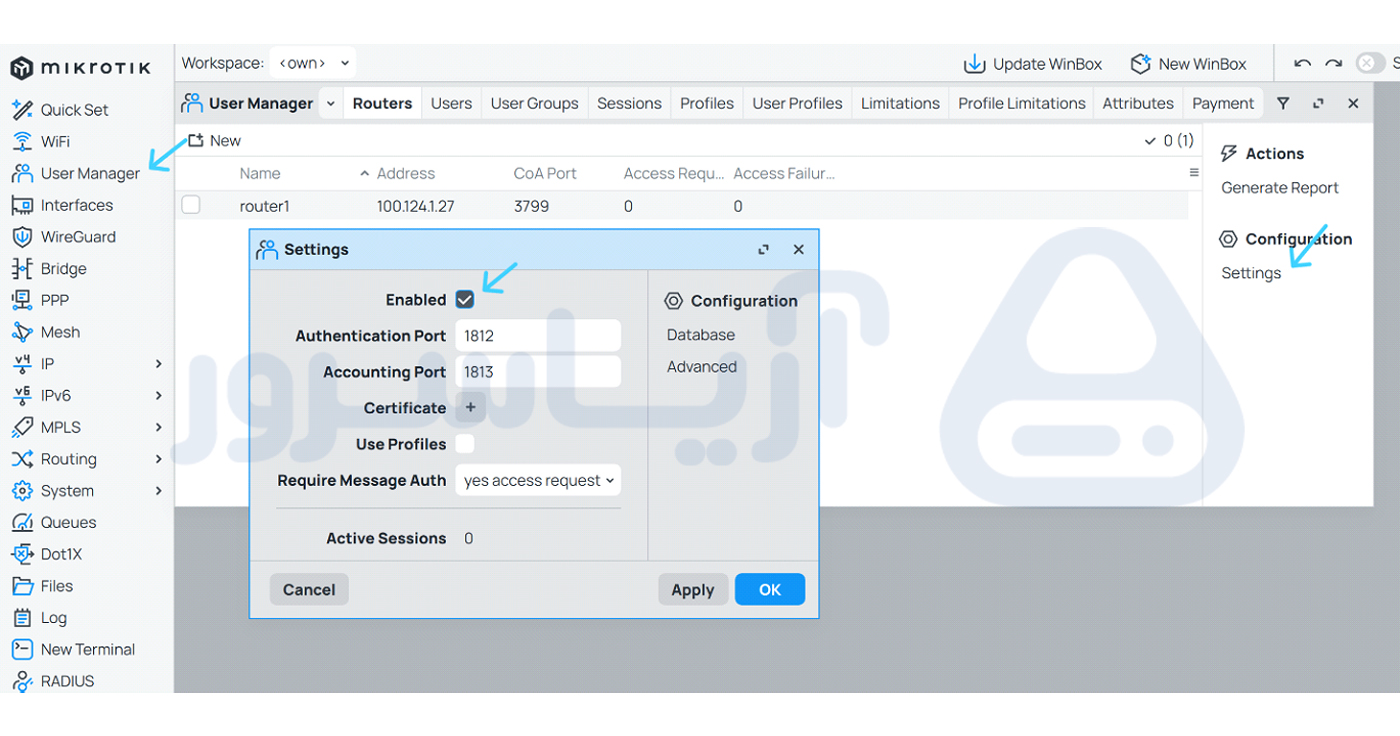Toggle the Use Profiles checkbox
Screen dimensions: 1400x736
coord(465,444)
